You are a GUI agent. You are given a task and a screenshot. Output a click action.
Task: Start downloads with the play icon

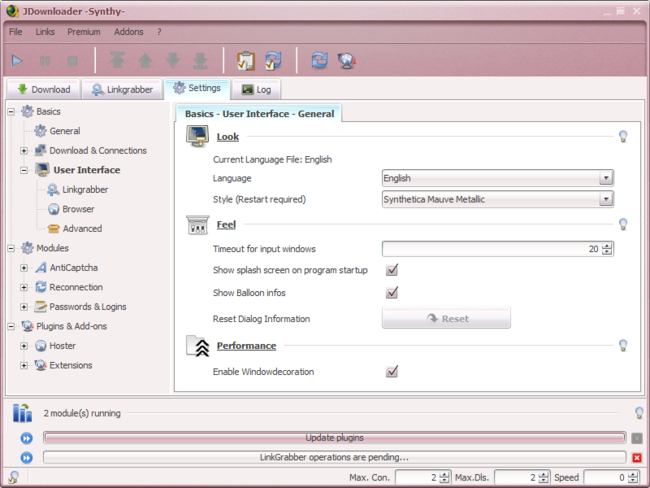[x=17, y=61]
